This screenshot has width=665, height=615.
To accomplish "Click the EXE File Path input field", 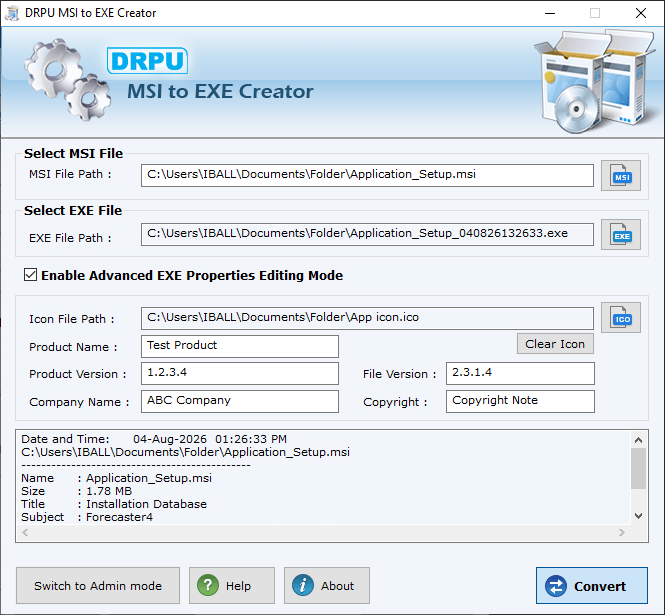I will [x=367, y=235].
